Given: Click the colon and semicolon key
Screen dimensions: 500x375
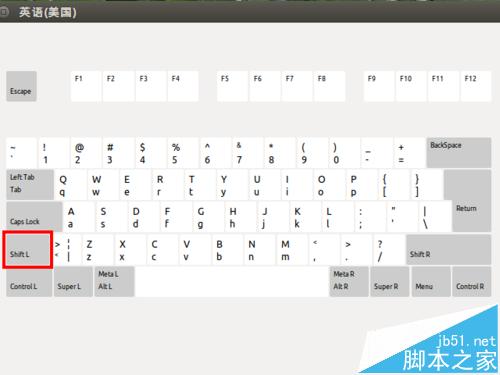Looking at the screenshot, I should pos(369,217).
